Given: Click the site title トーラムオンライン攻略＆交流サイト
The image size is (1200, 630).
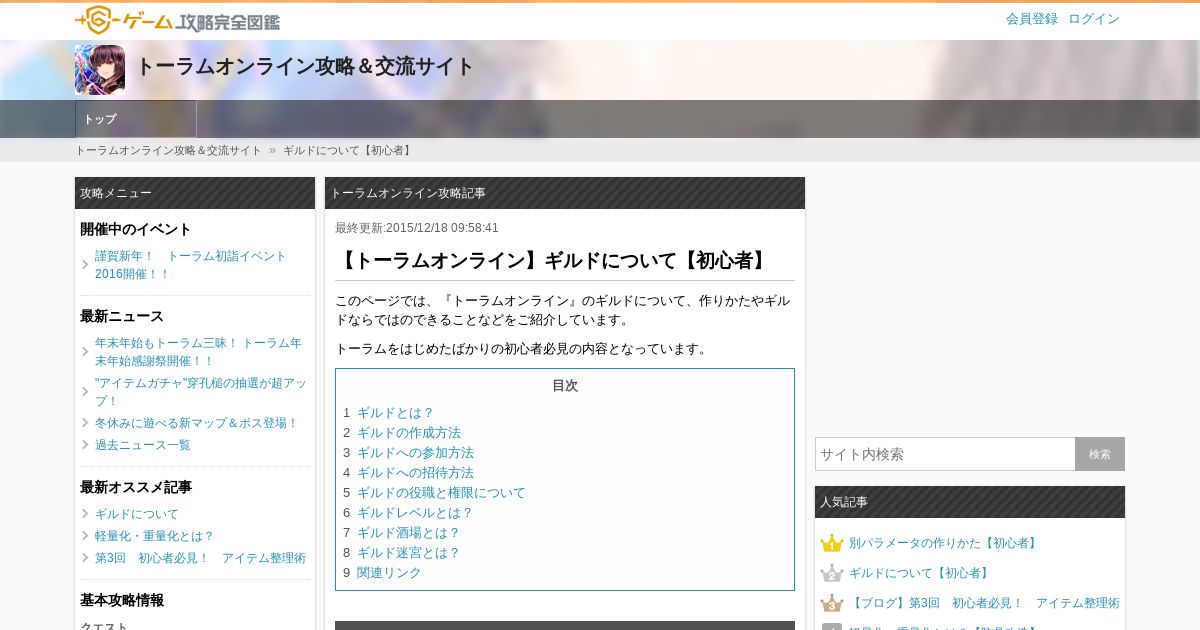Looking at the screenshot, I should [304, 67].
